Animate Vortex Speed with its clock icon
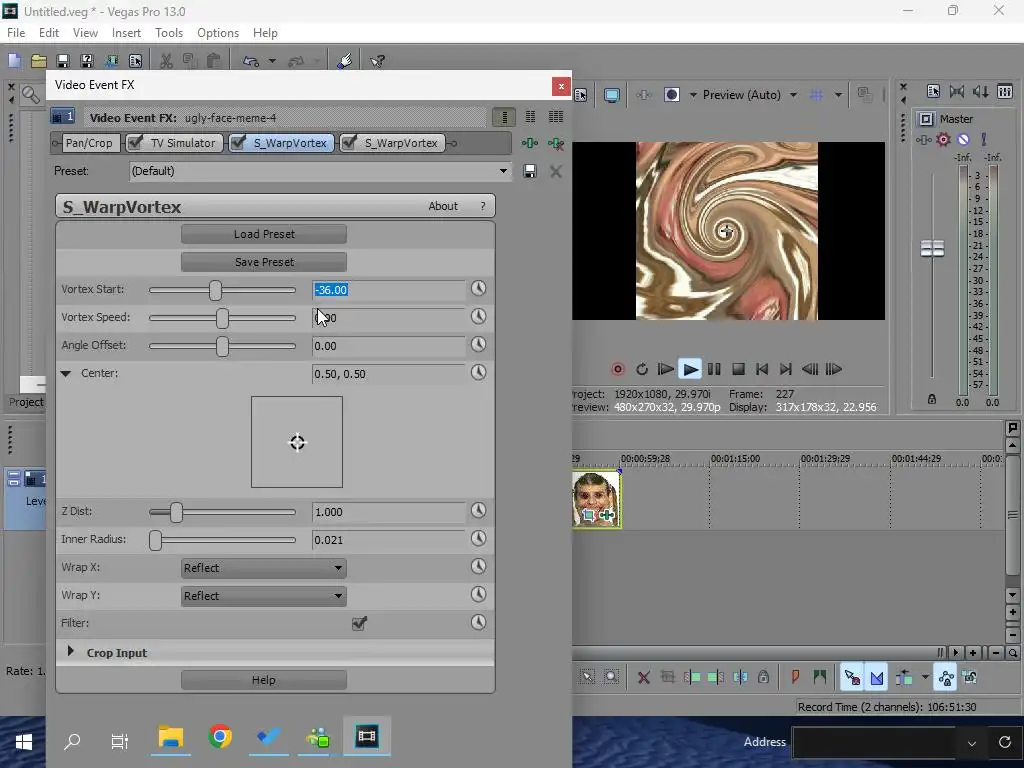1024x768 pixels. tap(479, 316)
